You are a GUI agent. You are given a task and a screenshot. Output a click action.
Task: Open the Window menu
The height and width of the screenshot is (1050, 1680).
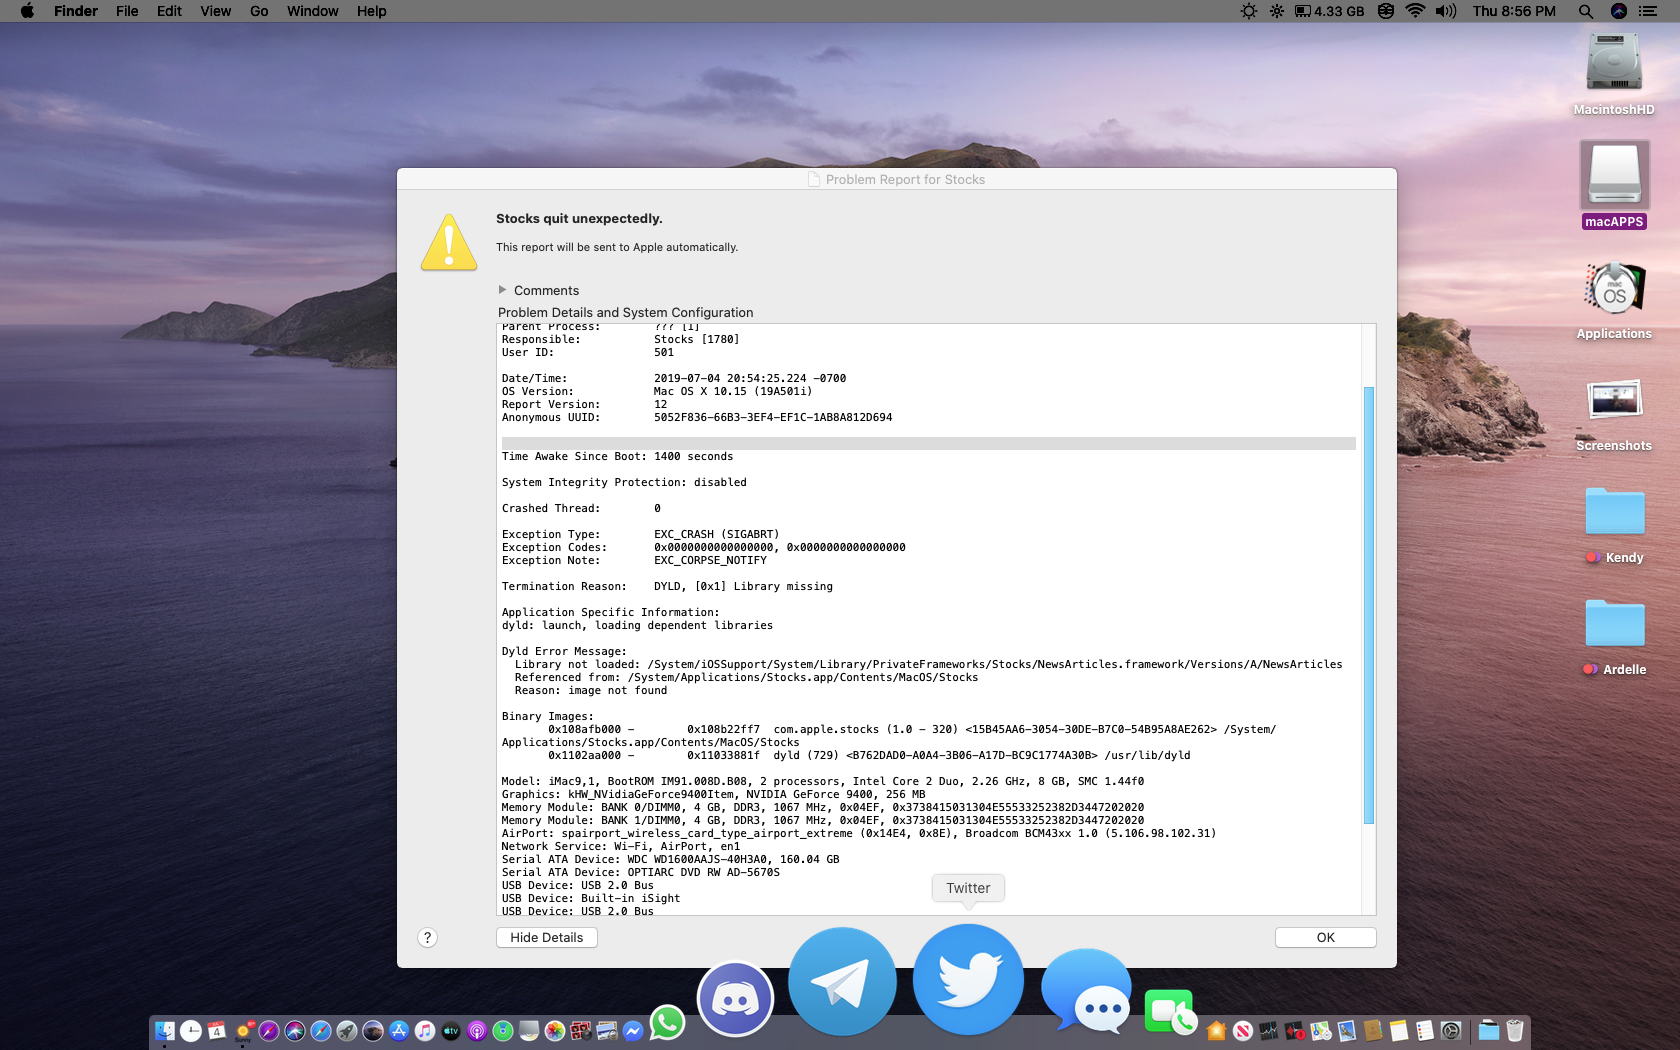pyautogui.click(x=312, y=11)
